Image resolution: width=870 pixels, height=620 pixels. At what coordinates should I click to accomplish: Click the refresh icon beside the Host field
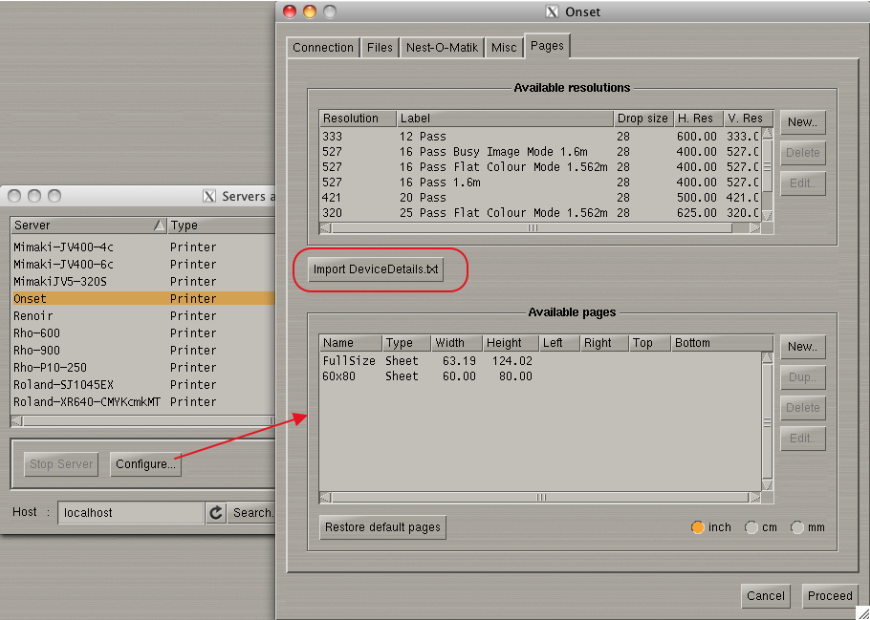(x=216, y=513)
